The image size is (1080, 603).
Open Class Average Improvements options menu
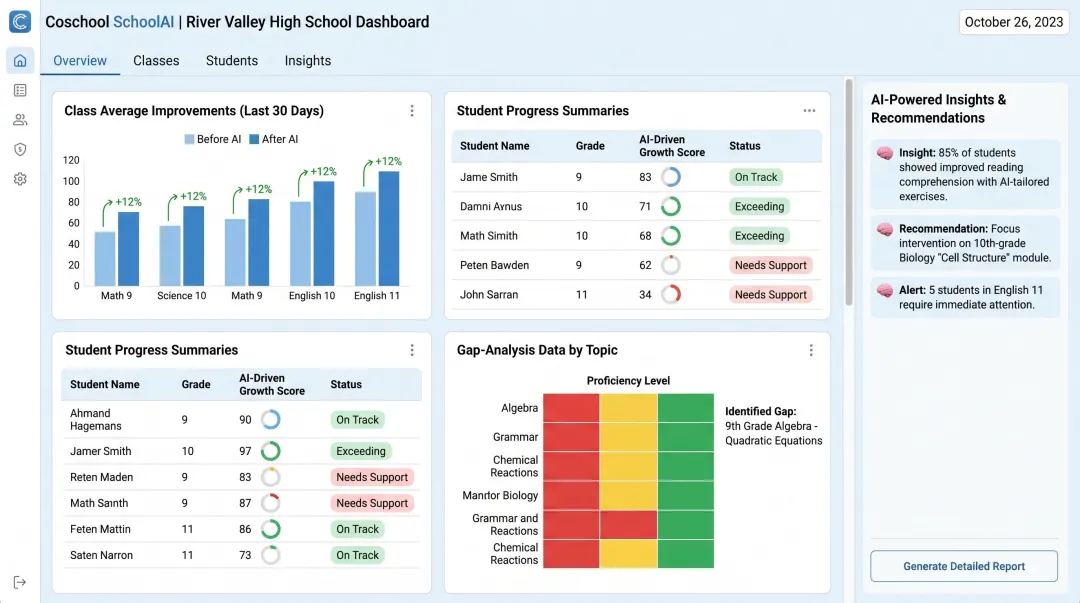pos(412,111)
